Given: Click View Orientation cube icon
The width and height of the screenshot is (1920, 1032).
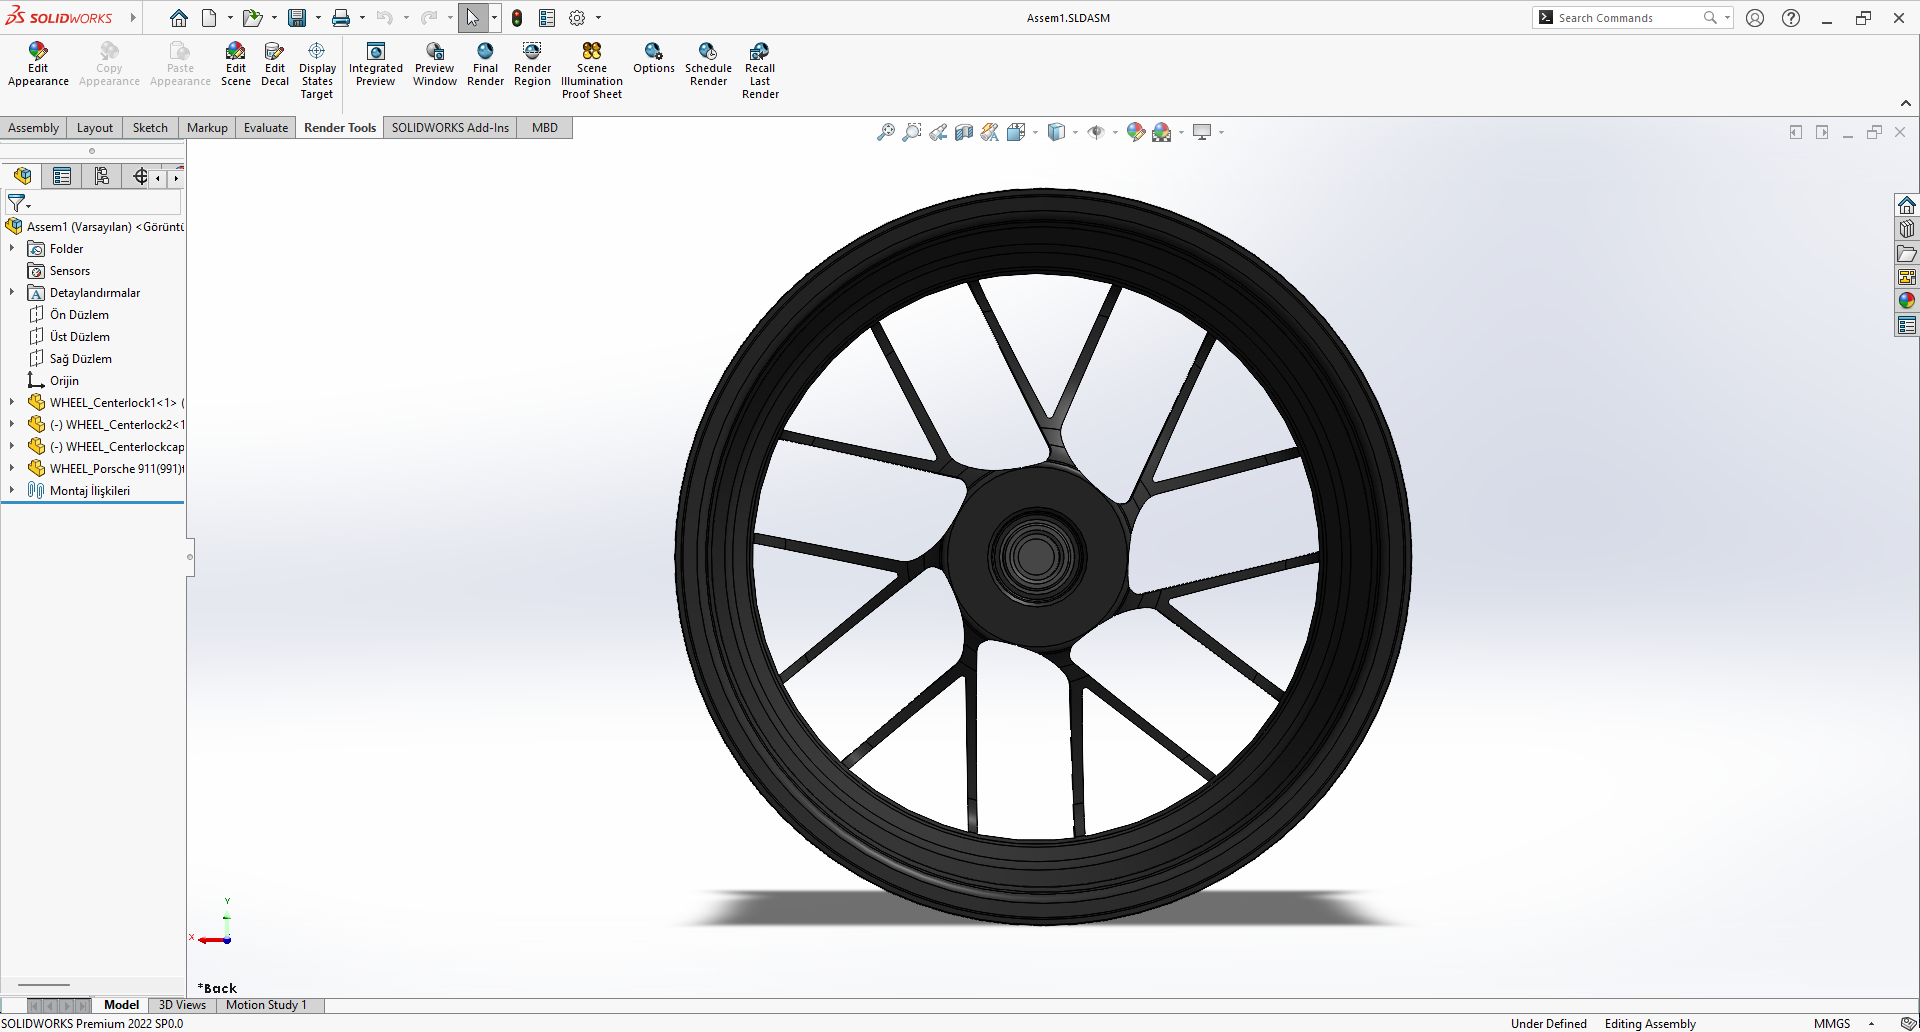Looking at the screenshot, I should pos(1016,132).
